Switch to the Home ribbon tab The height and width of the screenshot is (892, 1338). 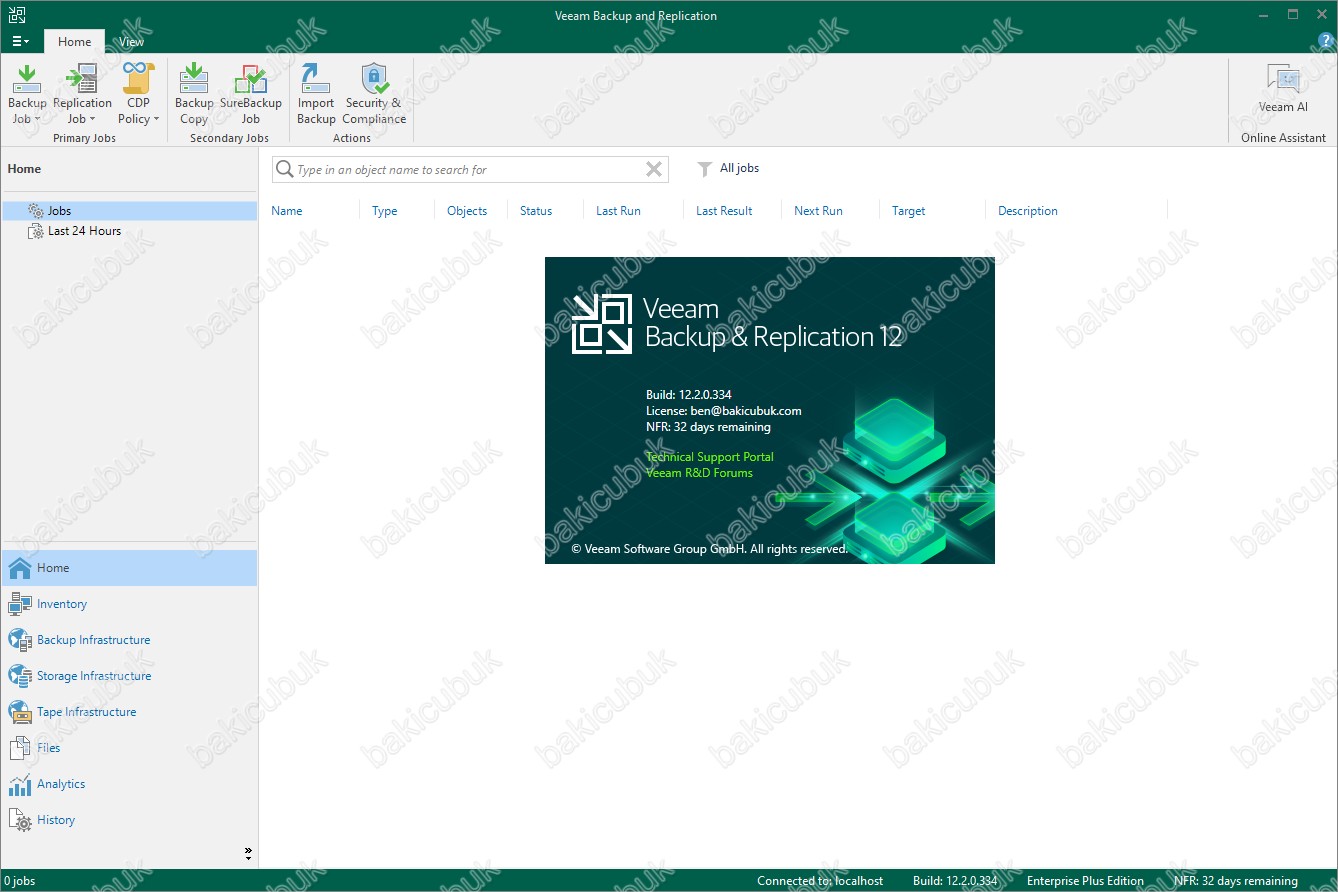[x=74, y=42]
